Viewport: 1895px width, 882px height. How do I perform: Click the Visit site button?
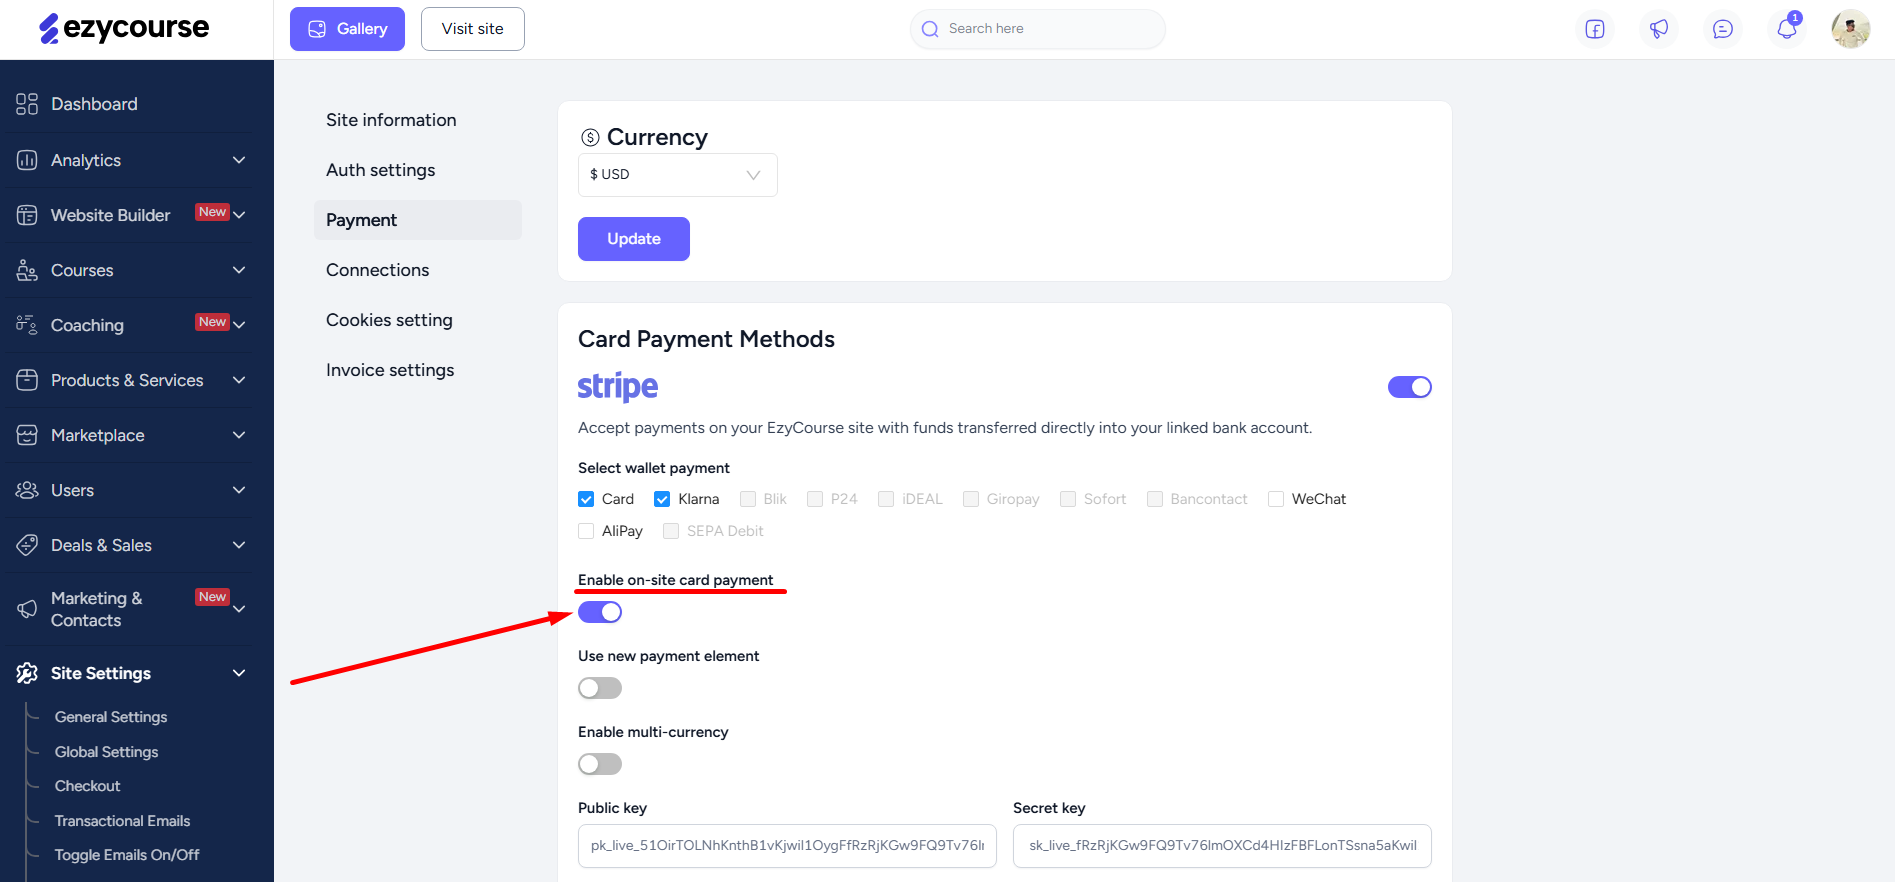(x=473, y=29)
